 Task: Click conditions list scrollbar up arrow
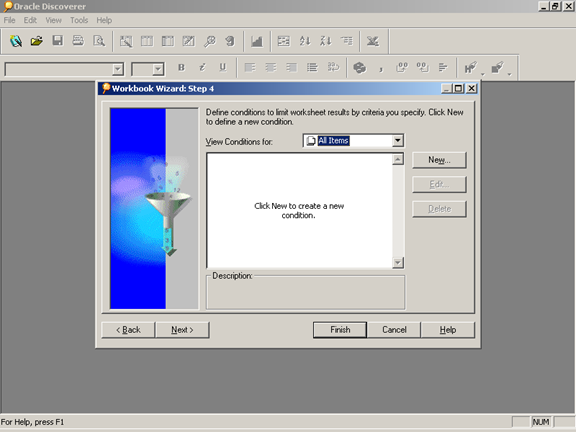point(398,159)
